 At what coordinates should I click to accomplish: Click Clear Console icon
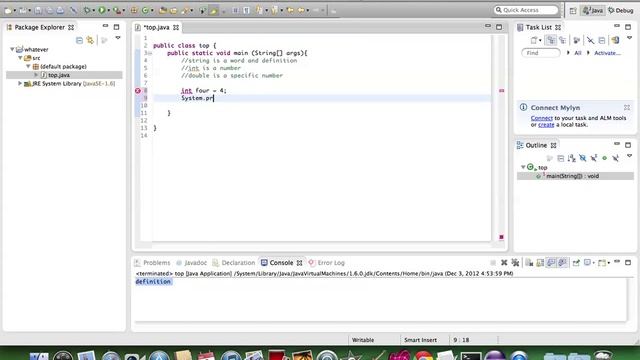529,263
